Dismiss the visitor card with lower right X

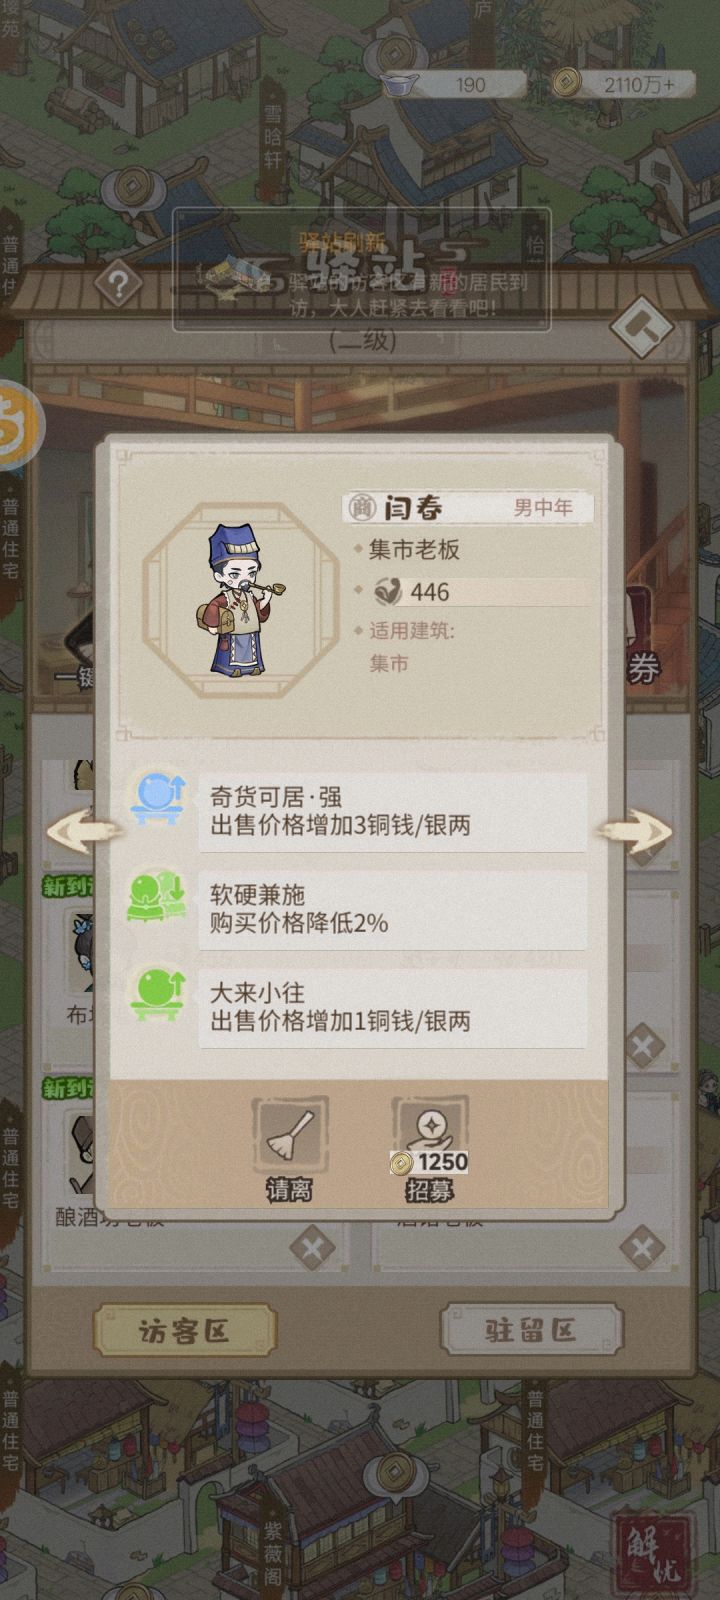coord(641,1247)
